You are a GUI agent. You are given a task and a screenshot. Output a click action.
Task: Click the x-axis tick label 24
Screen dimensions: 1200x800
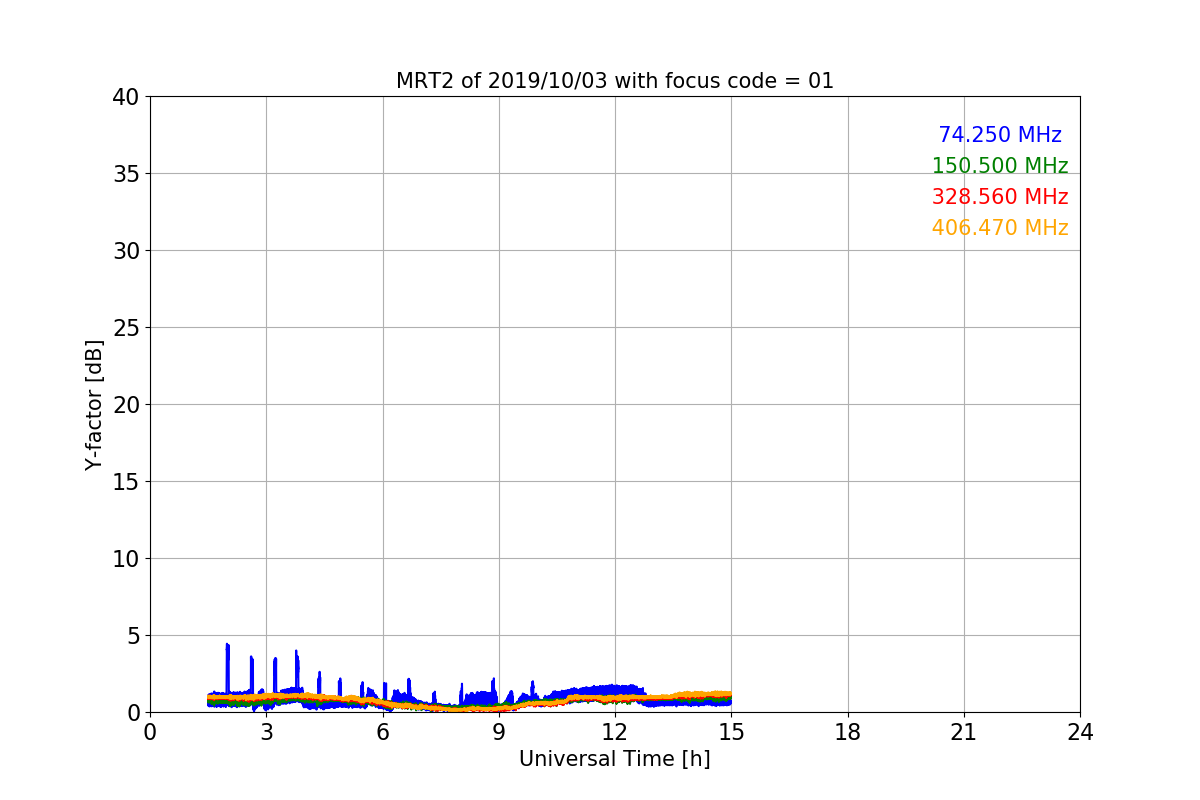(1080, 732)
